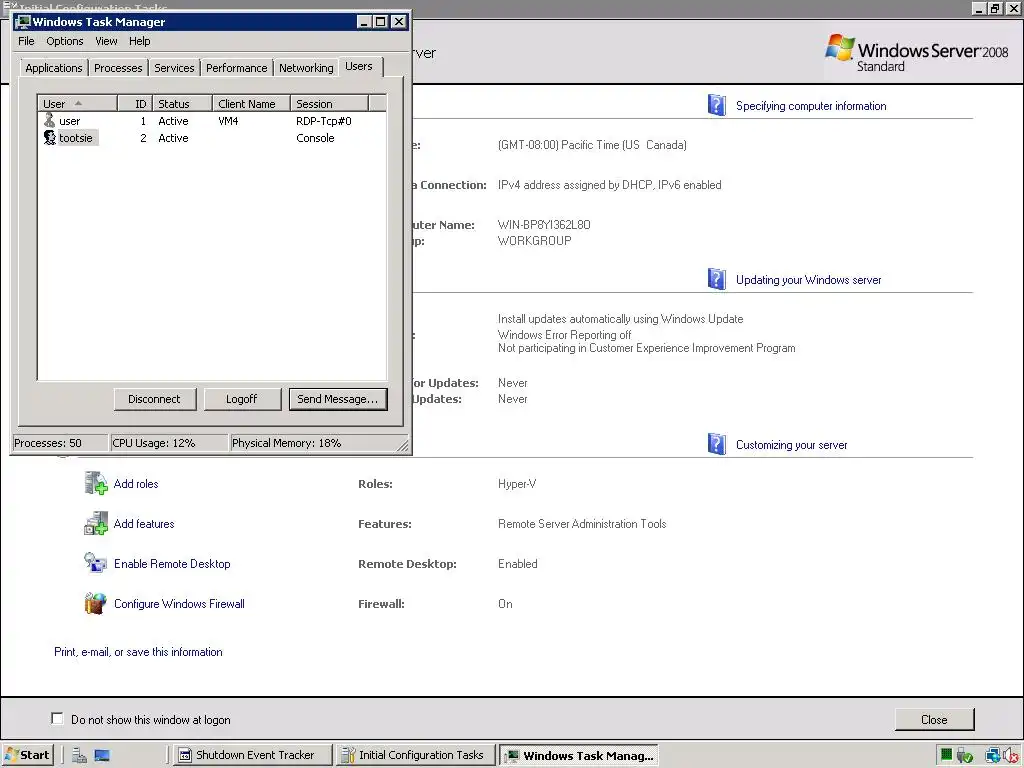1024x768 pixels.
Task: Open 'Specifying computer information' help link
Action: (x=811, y=106)
